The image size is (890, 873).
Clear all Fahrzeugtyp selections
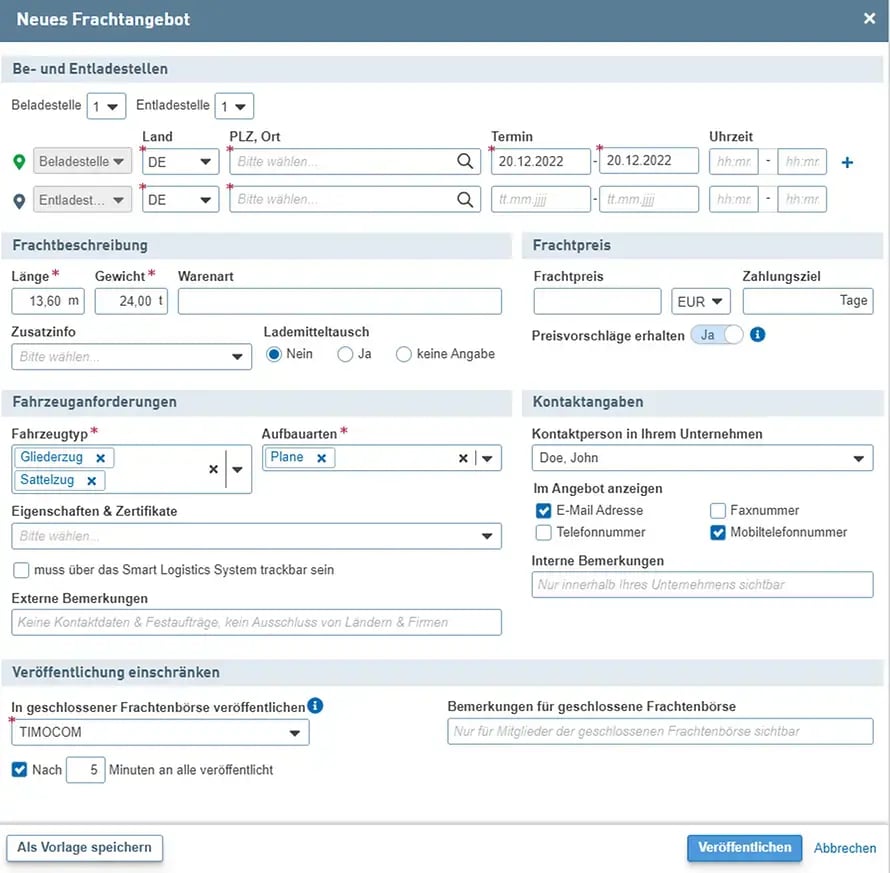tap(213, 469)
